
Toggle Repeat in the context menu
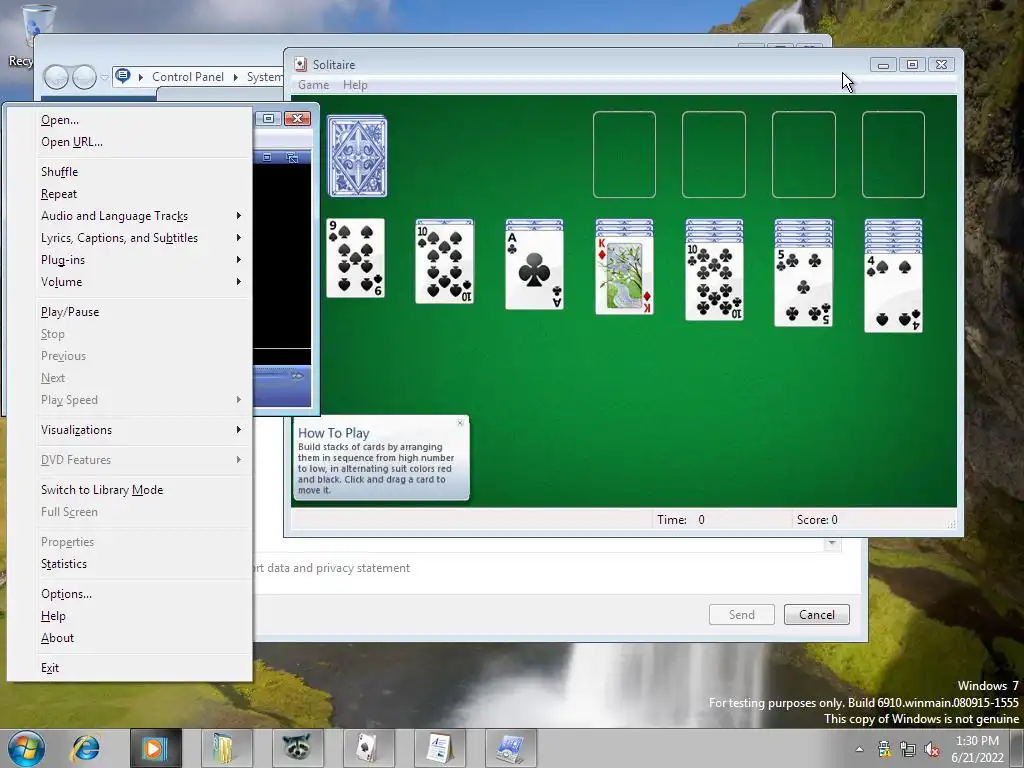129,194
